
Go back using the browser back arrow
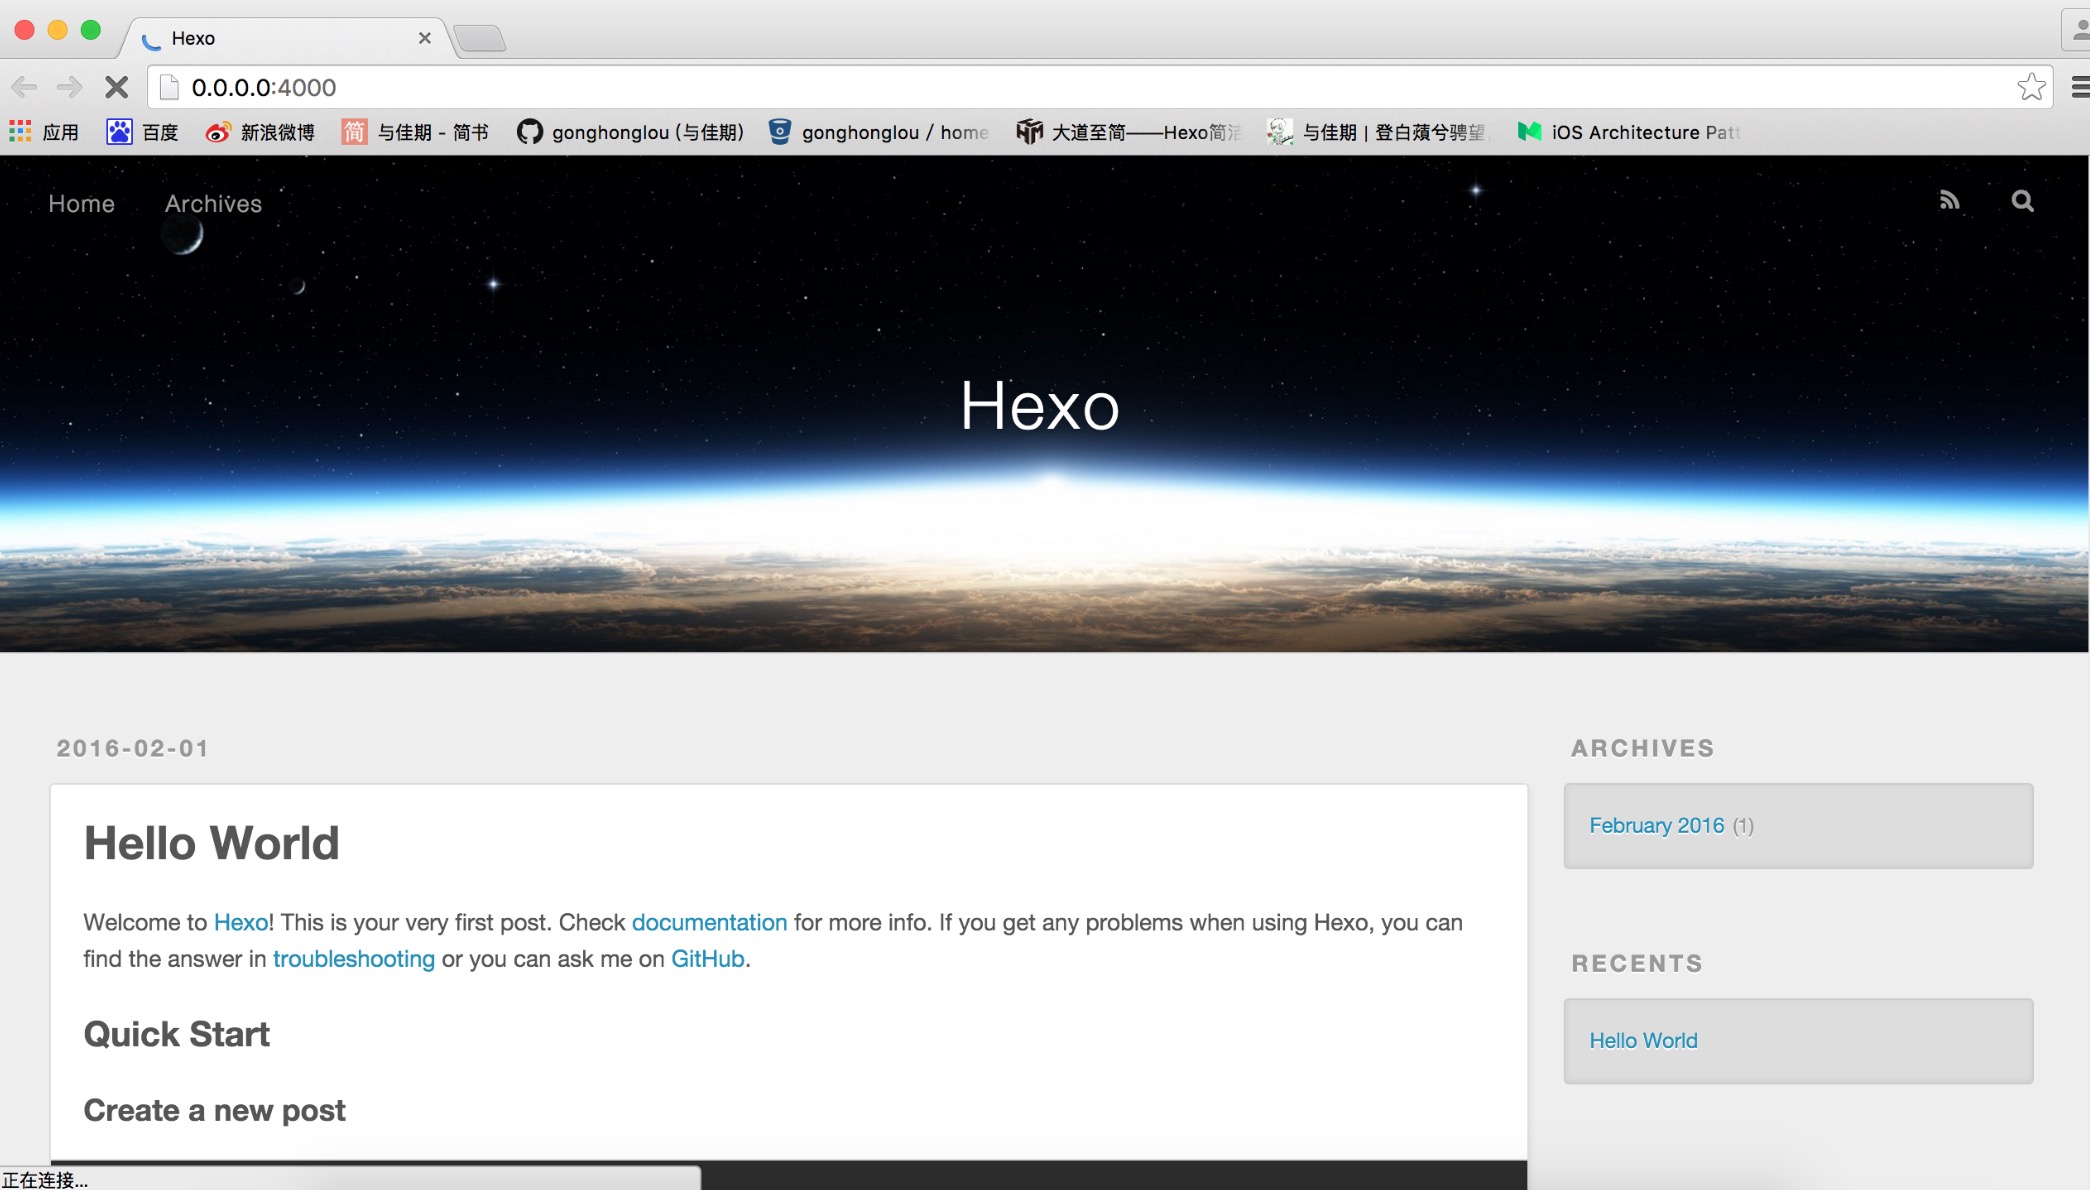[25, 88]
